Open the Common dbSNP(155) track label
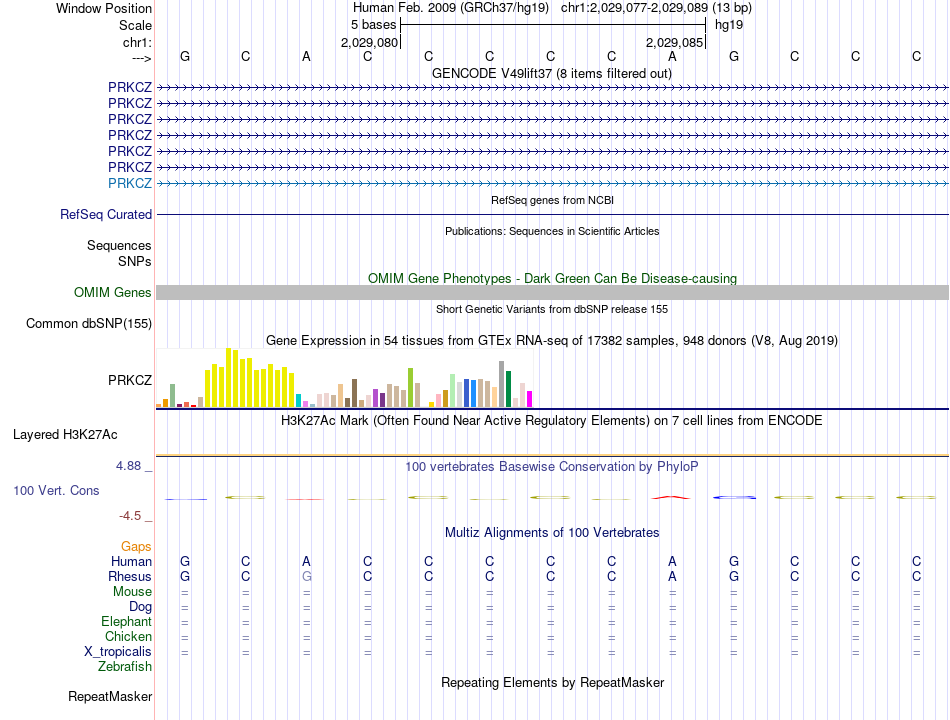This screenshot has height=720, width=950. (x=88, y=324)
